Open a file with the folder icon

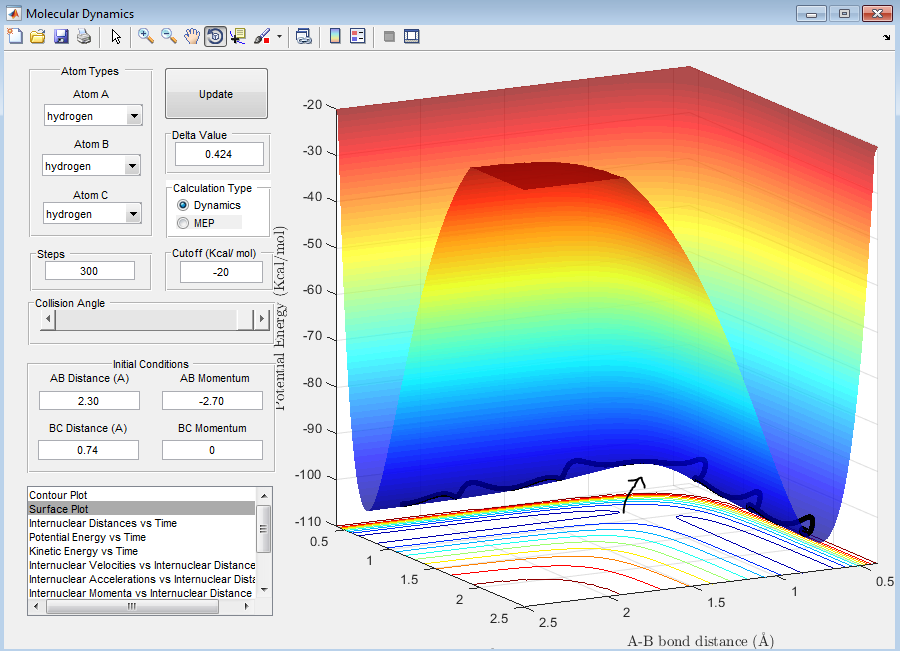(x=37, y=37)
